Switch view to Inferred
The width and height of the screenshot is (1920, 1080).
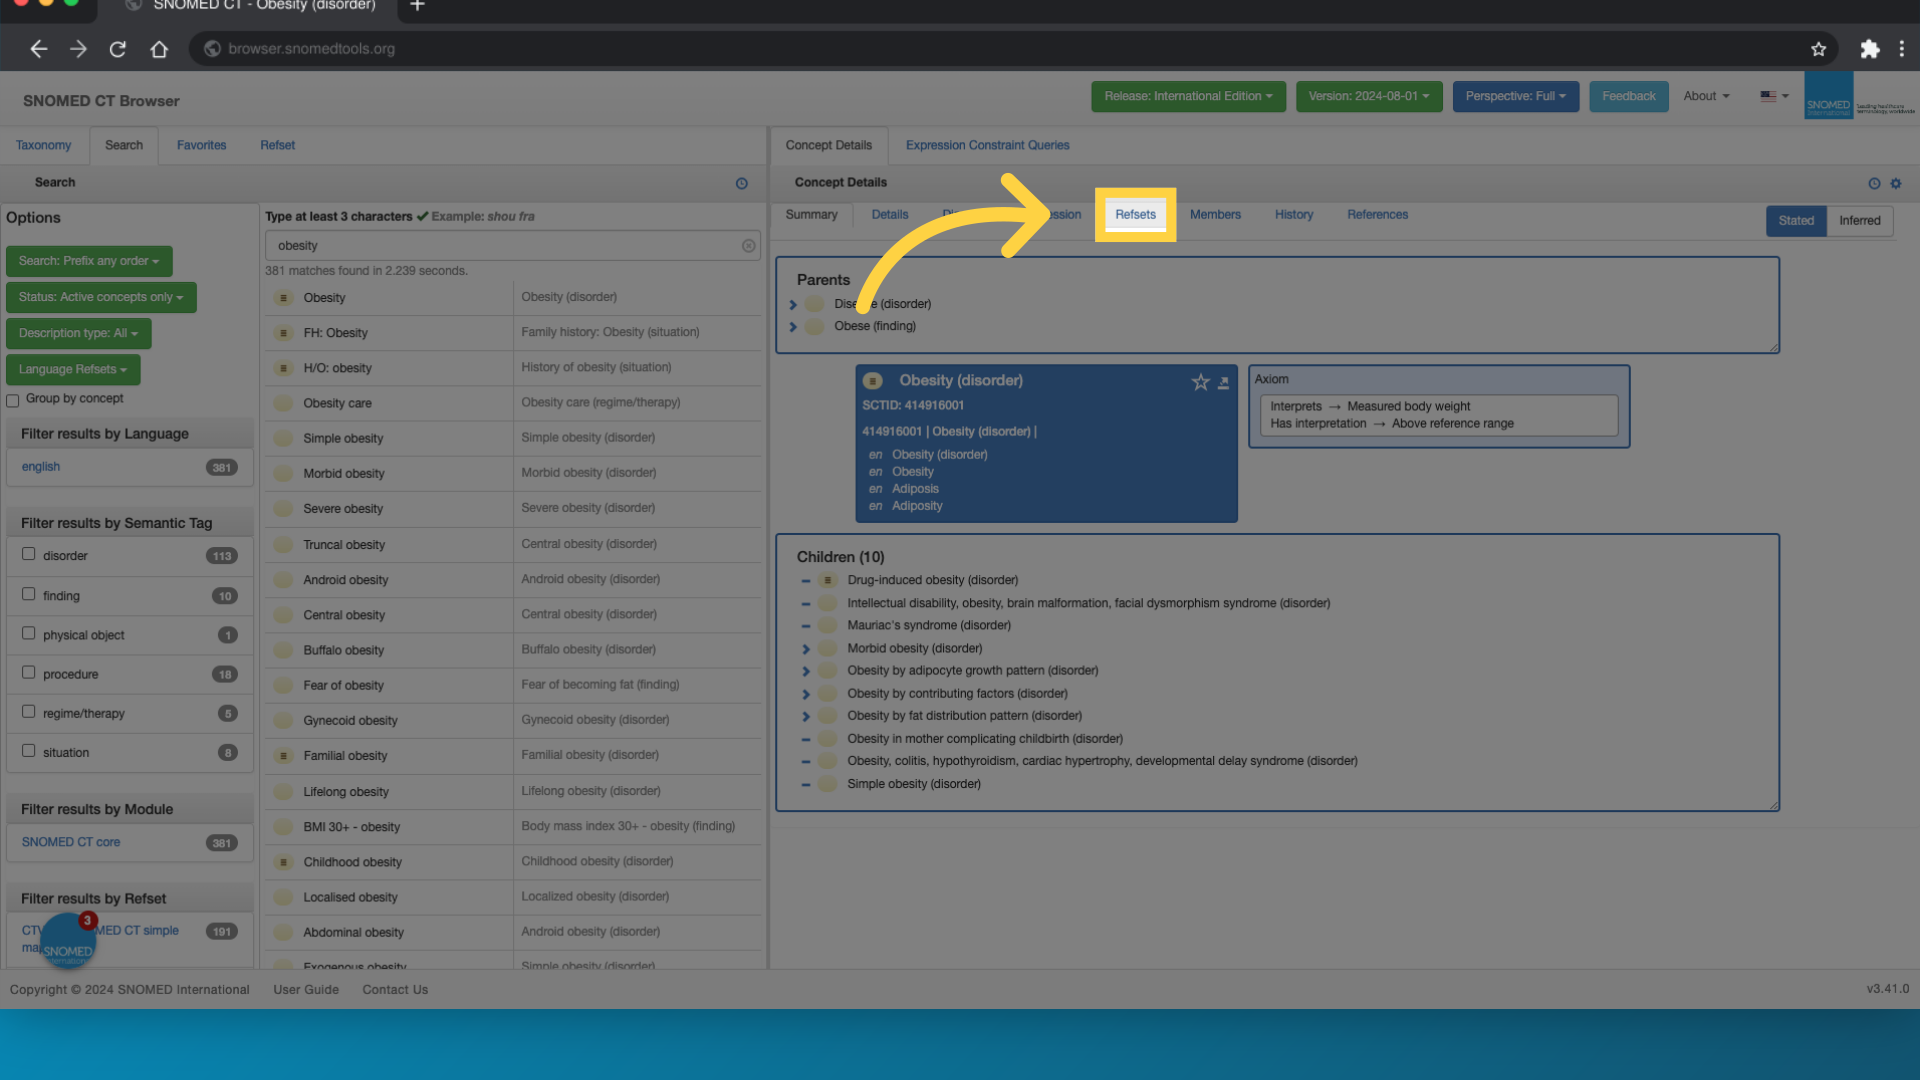(x=1859, y=221)
